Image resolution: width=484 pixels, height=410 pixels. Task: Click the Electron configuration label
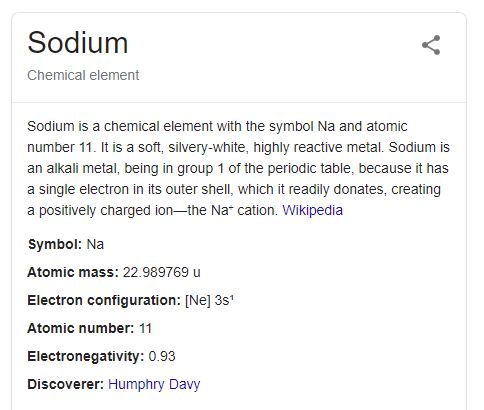tap(104, 300)
